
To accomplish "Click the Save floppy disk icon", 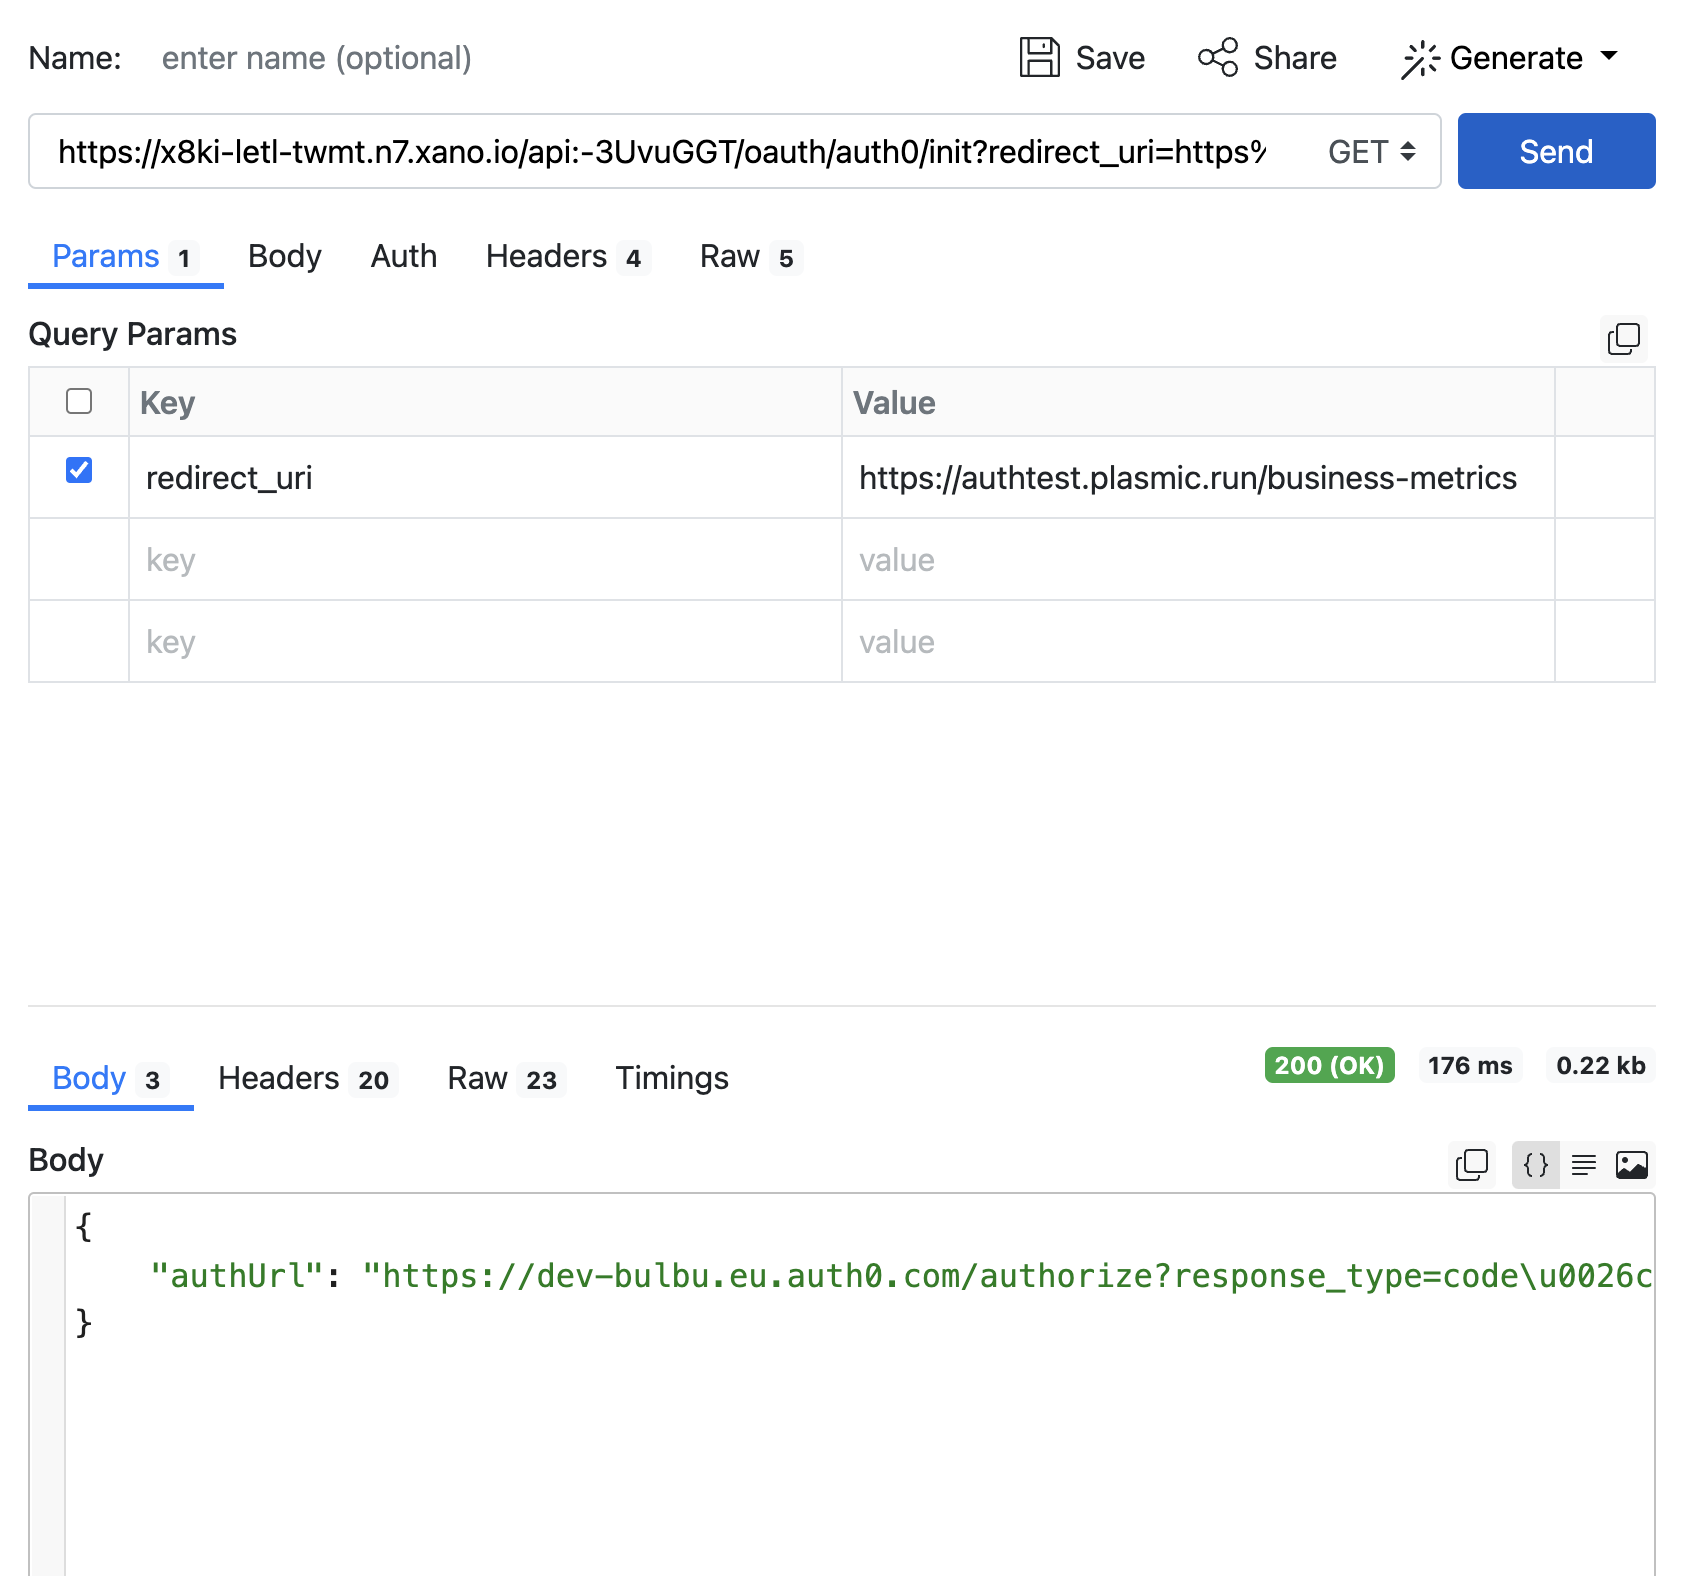I will pyautogui.click(x=1039, y=58).
